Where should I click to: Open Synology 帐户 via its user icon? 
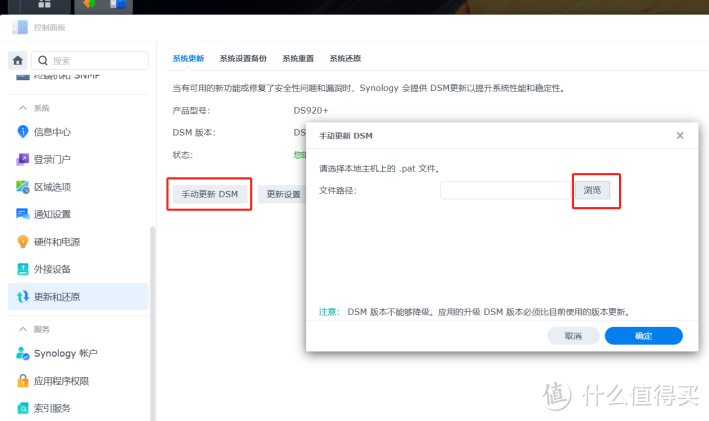[x=23, y=353]
